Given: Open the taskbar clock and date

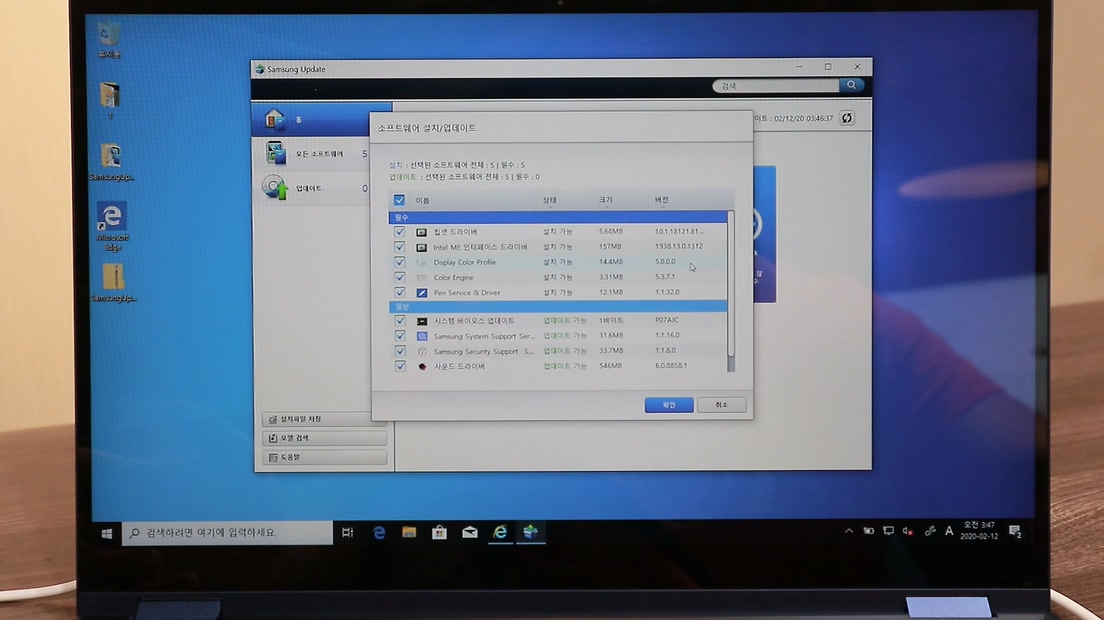Looking at the screenshot, I should coord(979,531).
